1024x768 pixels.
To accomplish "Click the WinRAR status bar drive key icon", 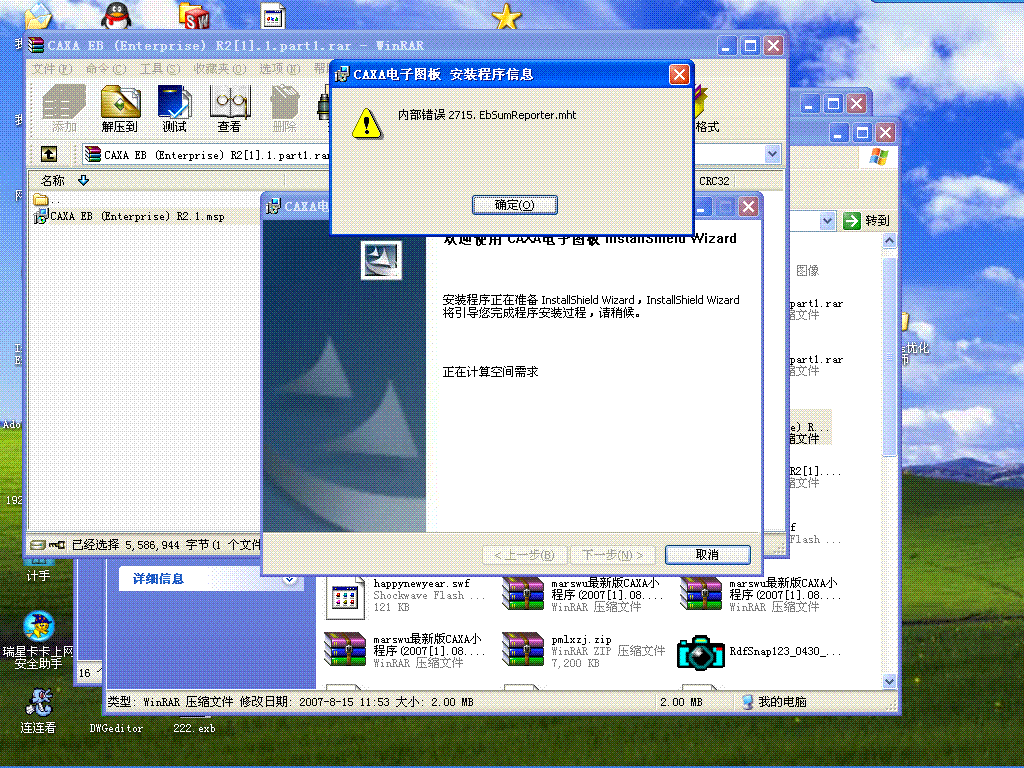I will coord(48,545).
